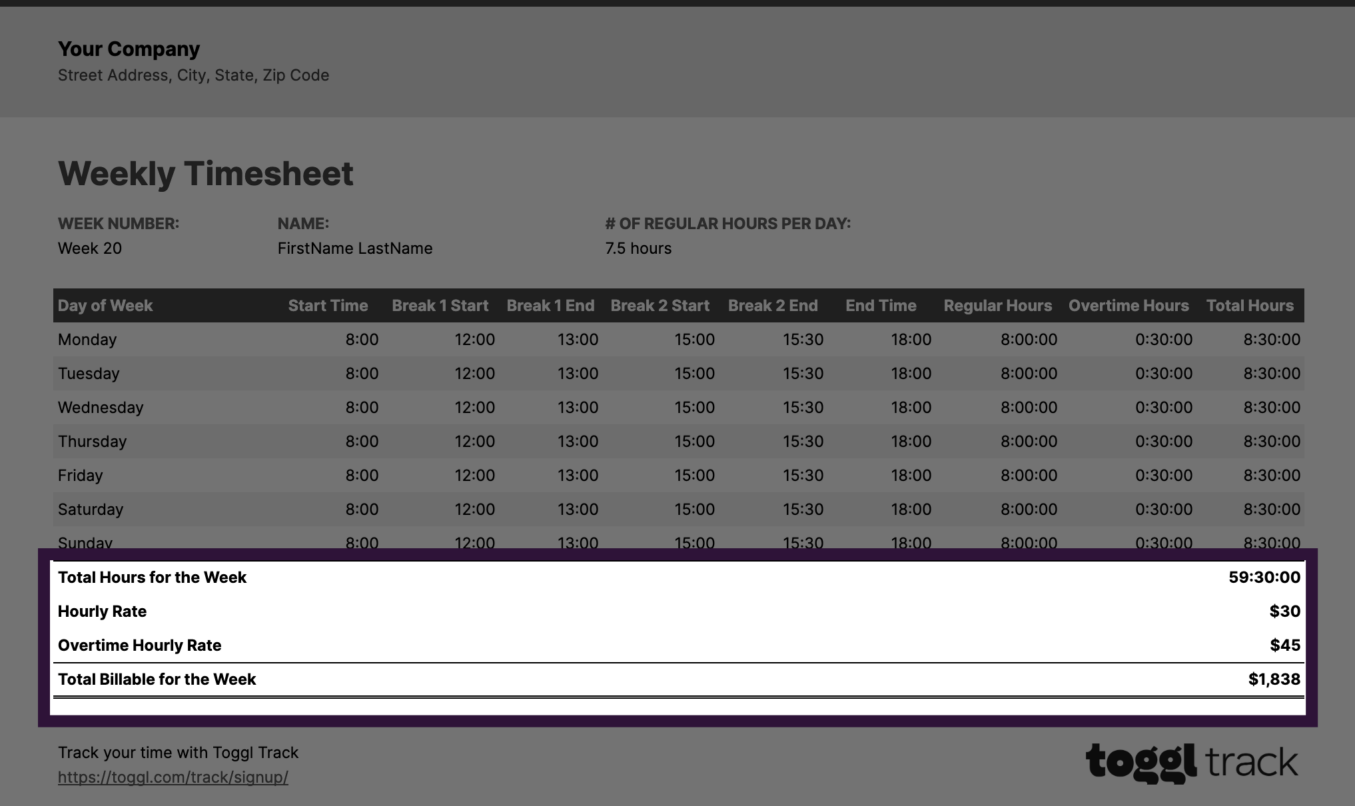Image resolution: width=1355 pixels, height=806 pixels.
Task: Select the Sunday row label
Action: click(x=87, y=542)
